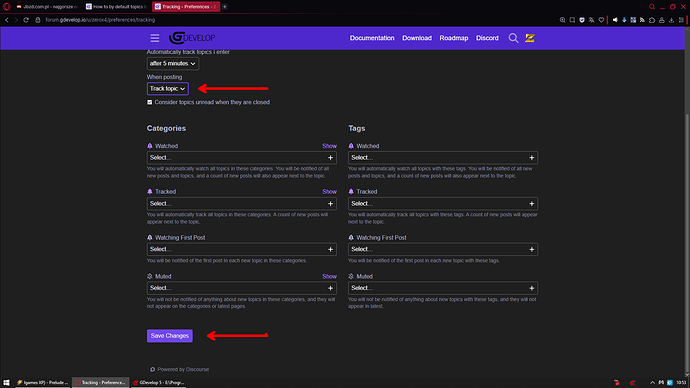Open the Windows Start button
This screenshot has height=388, width=690.
(x=6, y=383)
